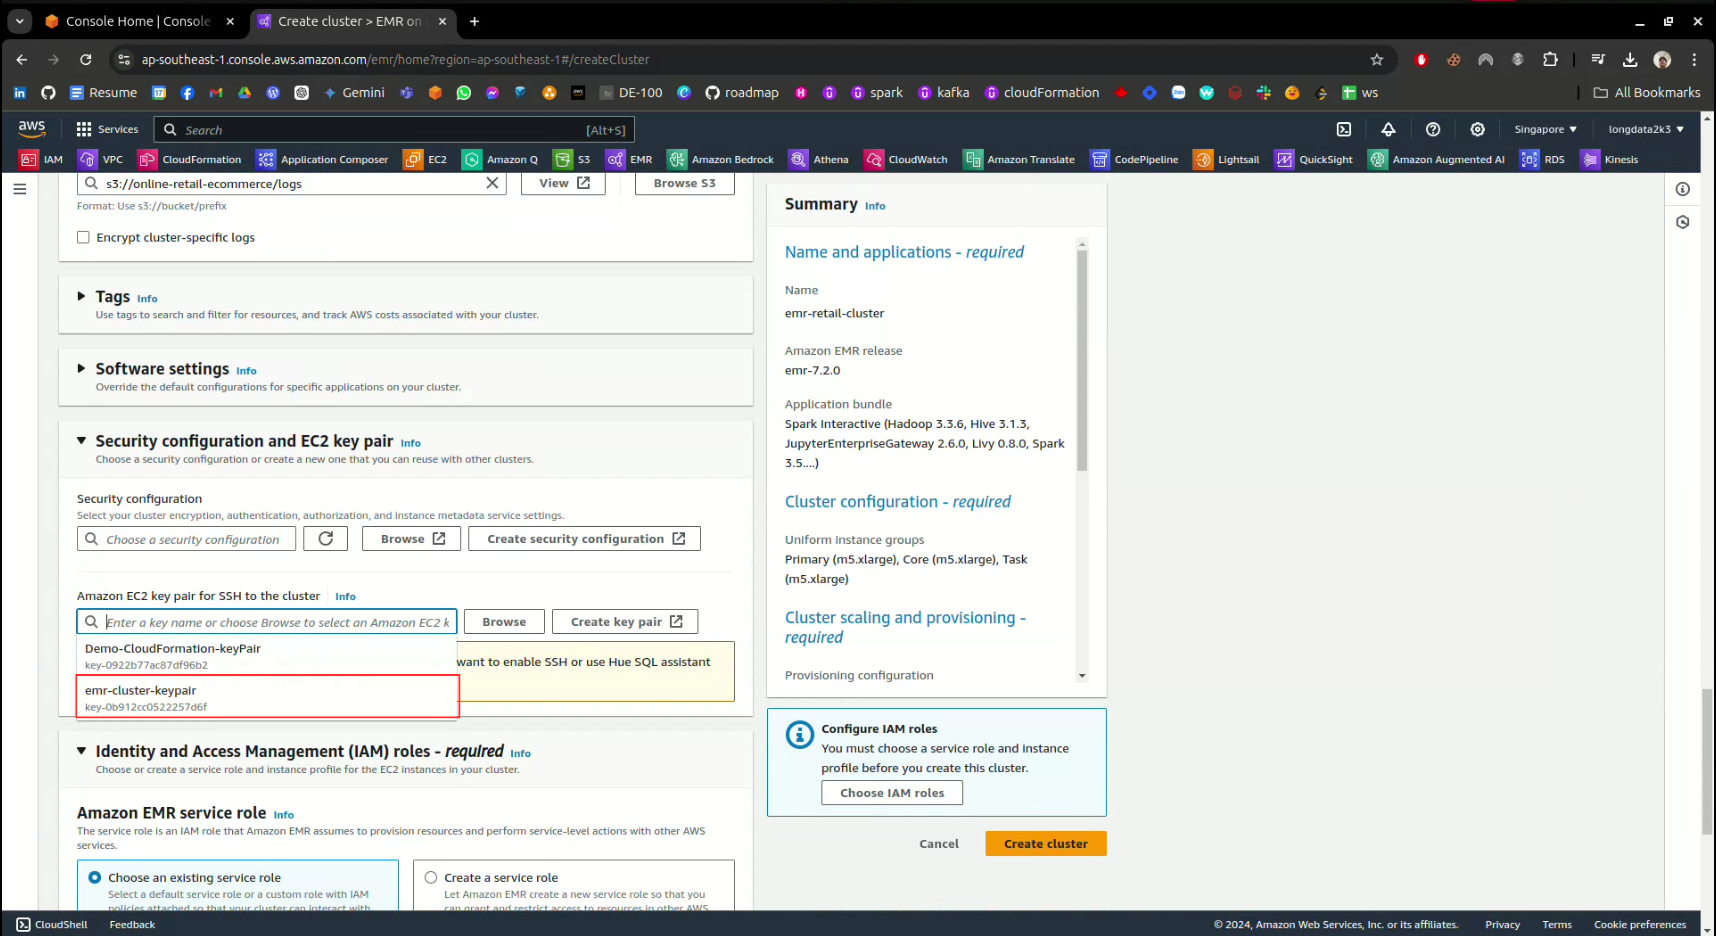Refresh security configuration list

tap(326, 539)
